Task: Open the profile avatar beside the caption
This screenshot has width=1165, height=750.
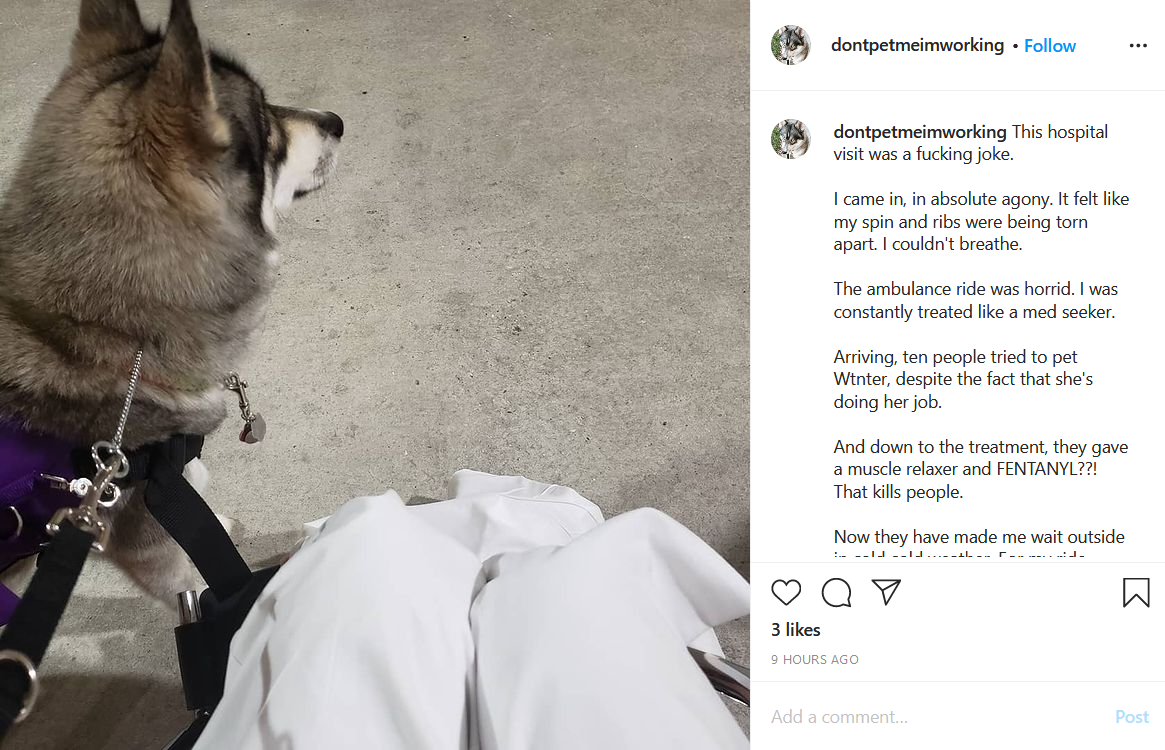Action: 791,139
